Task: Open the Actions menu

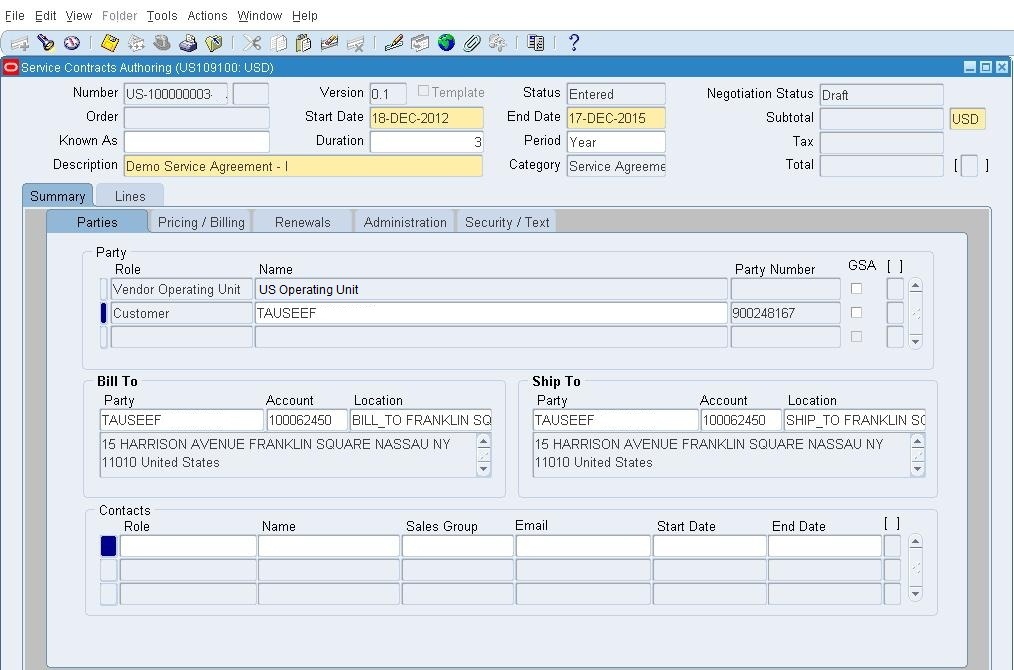Action: (x=206, y=15)
